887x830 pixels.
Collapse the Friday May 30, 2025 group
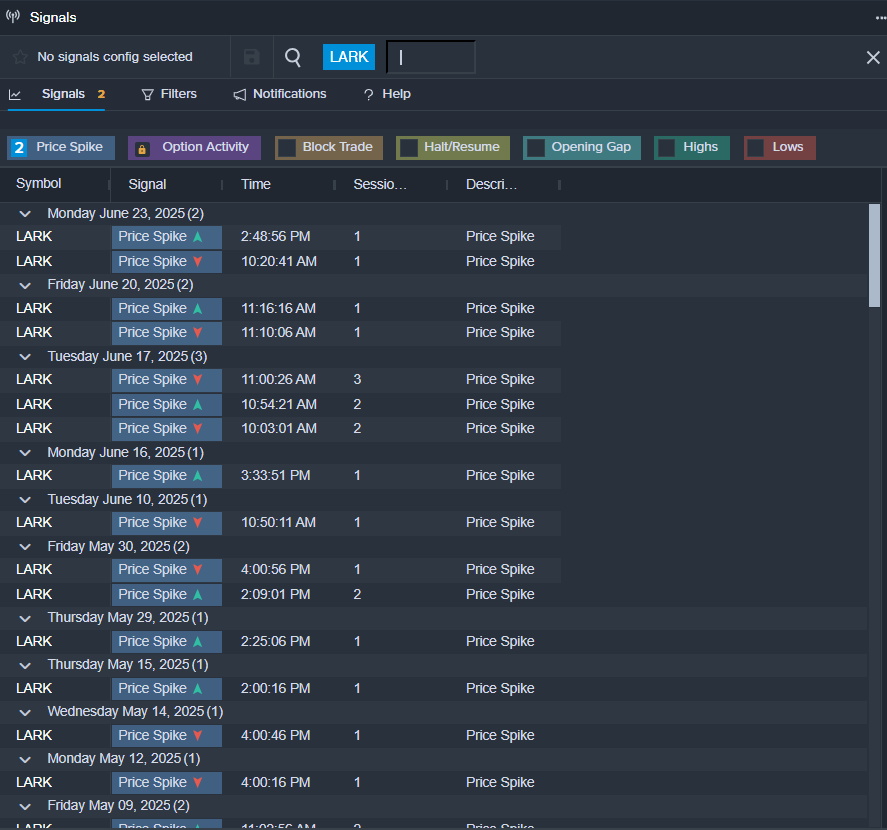25,547
